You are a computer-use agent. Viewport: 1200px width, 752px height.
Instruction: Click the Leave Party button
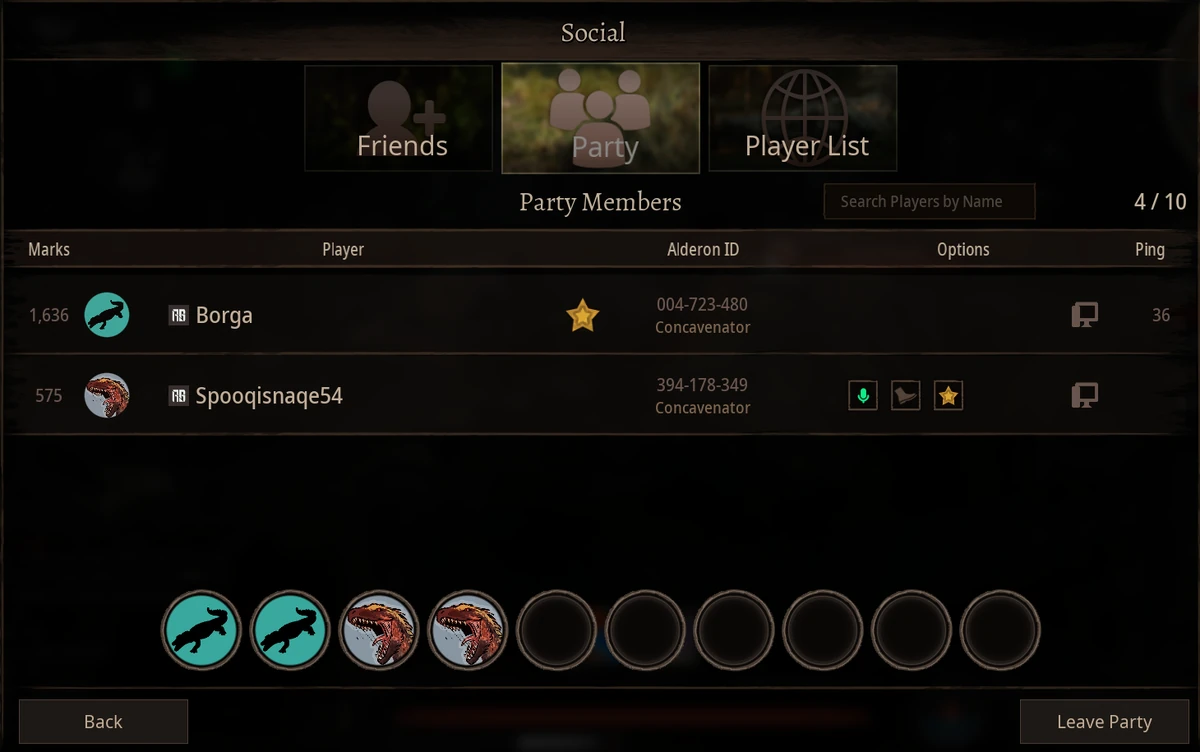click(1104, 721)
